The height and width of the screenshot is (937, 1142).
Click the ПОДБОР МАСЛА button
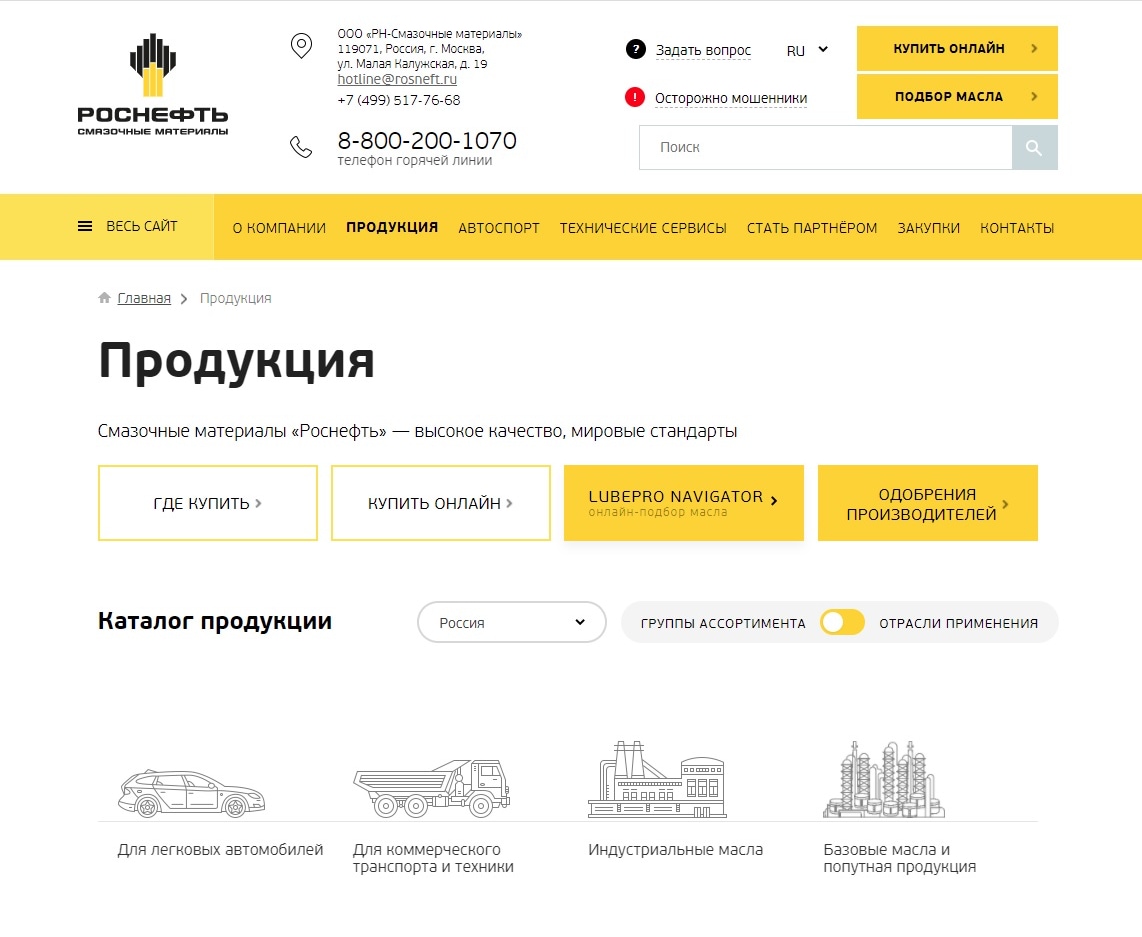[x=957, y=96]
